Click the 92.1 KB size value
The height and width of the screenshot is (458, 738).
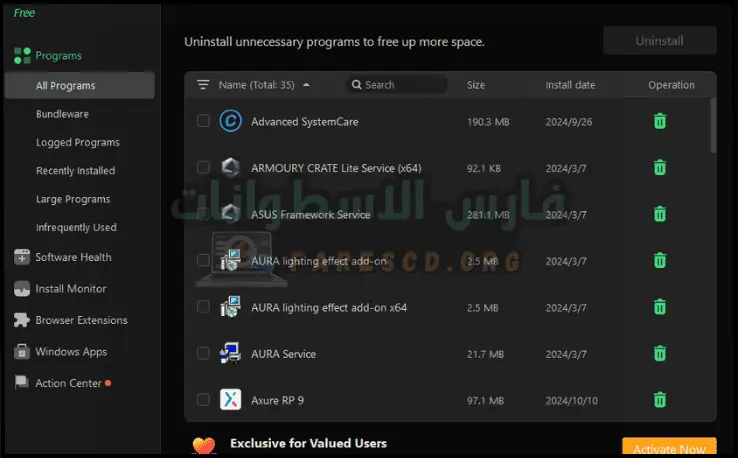[484, 168]
